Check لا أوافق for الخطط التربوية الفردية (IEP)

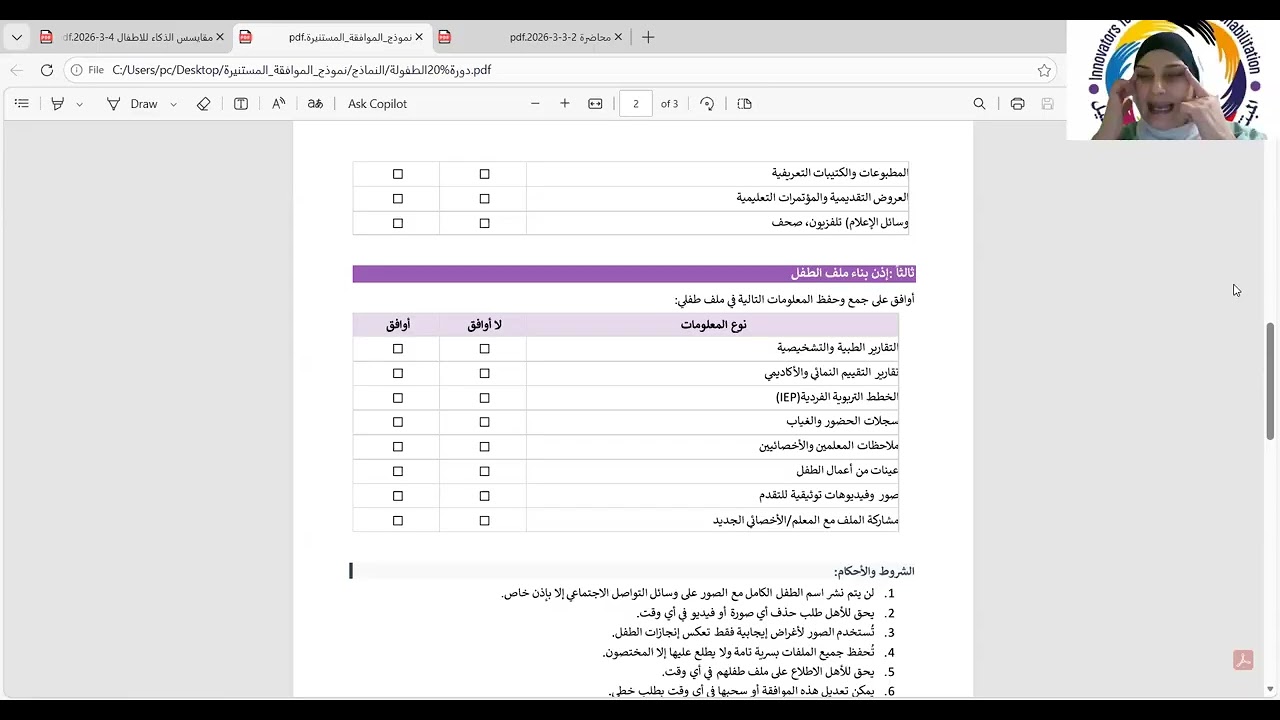click(484, 398)
